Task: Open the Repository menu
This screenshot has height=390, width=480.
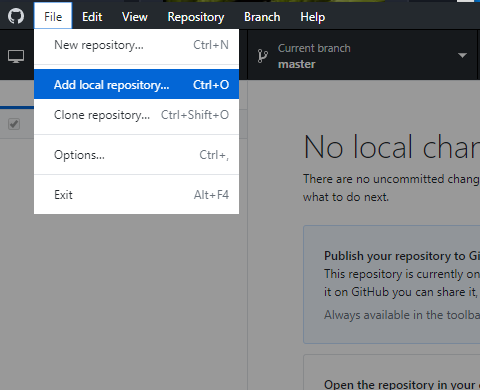Action: pos(196,17)
